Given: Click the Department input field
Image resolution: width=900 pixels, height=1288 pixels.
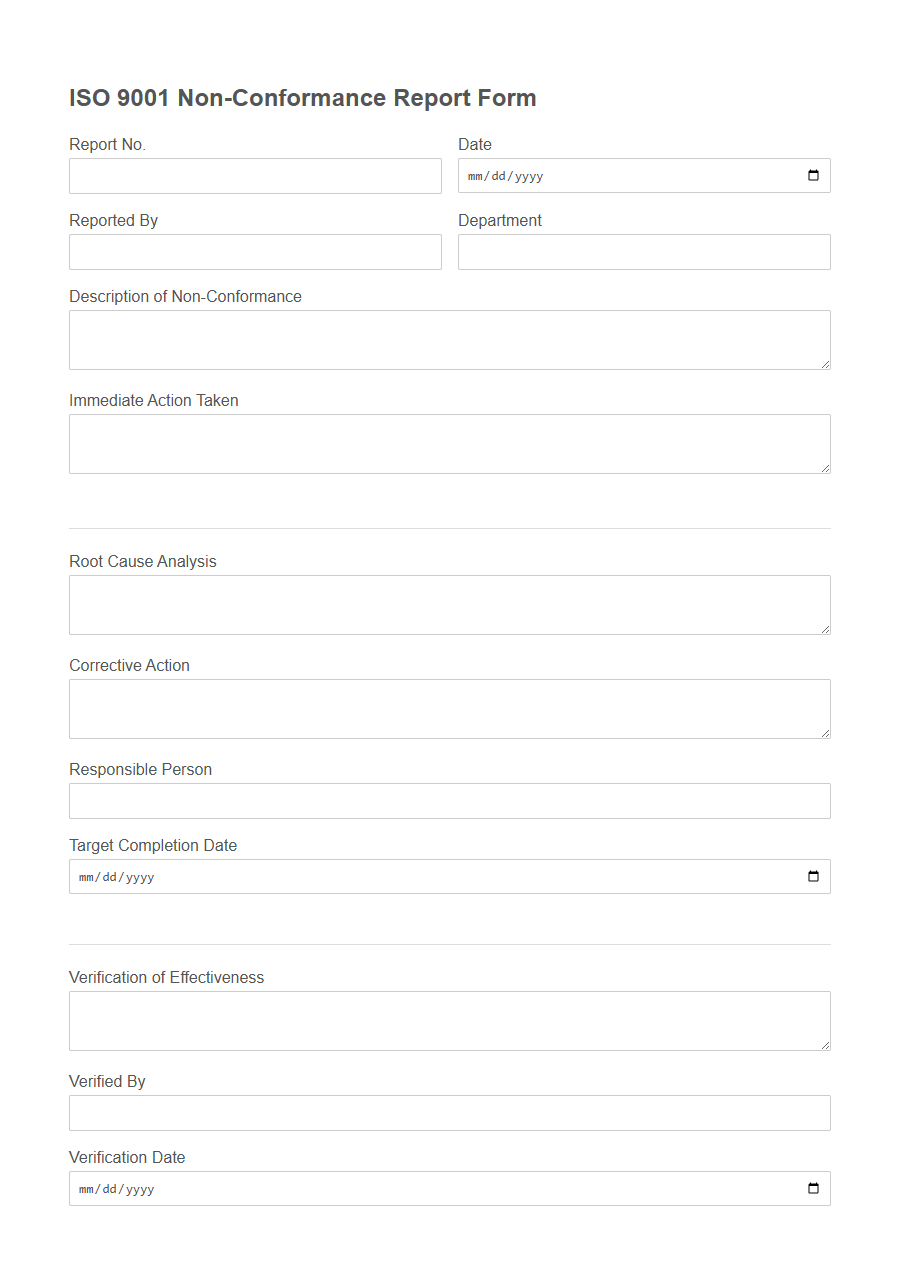Looking at the screenshot, I should coord(644,251).
